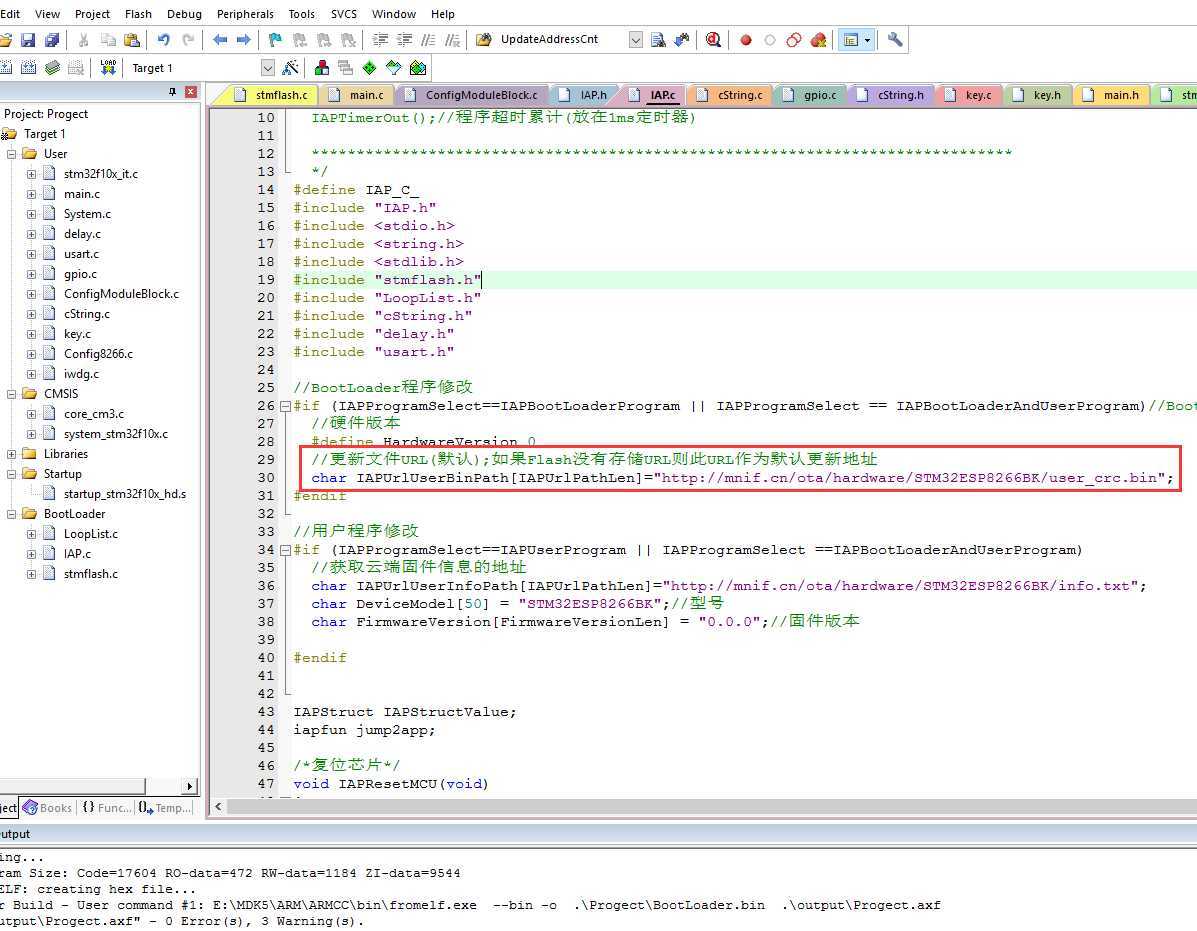Open the Flash menu
The height and width of the screenshot is (931, 1197).
pyautogui.click(x=138, y=14)
